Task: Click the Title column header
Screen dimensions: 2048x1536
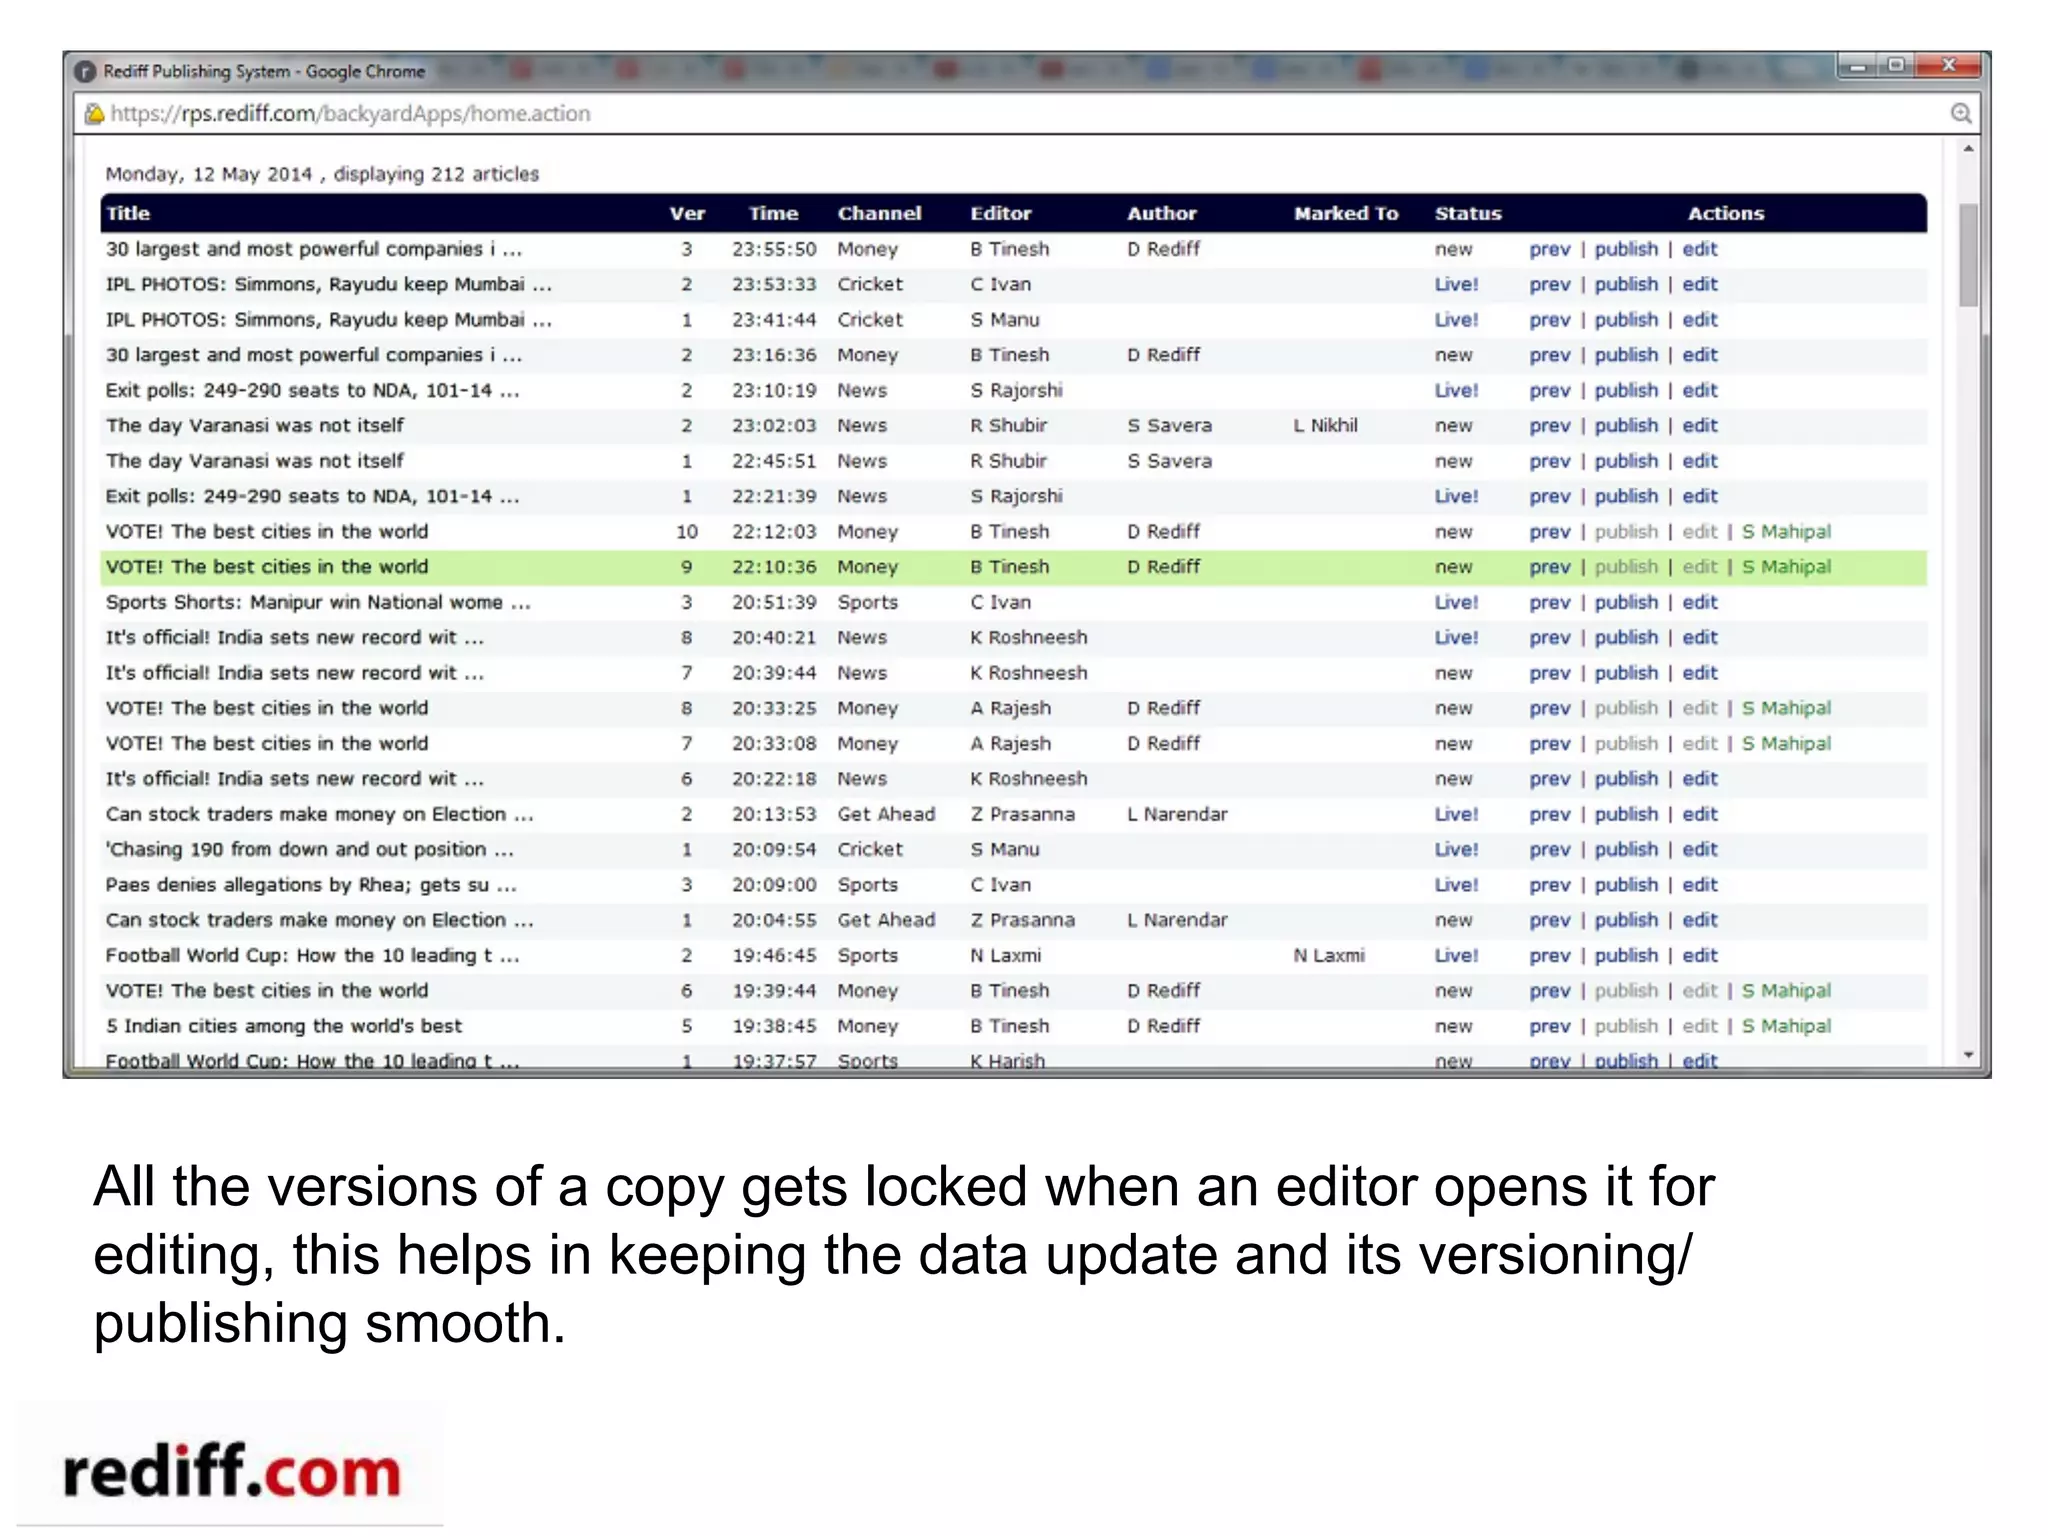Action: click(128, 213)
